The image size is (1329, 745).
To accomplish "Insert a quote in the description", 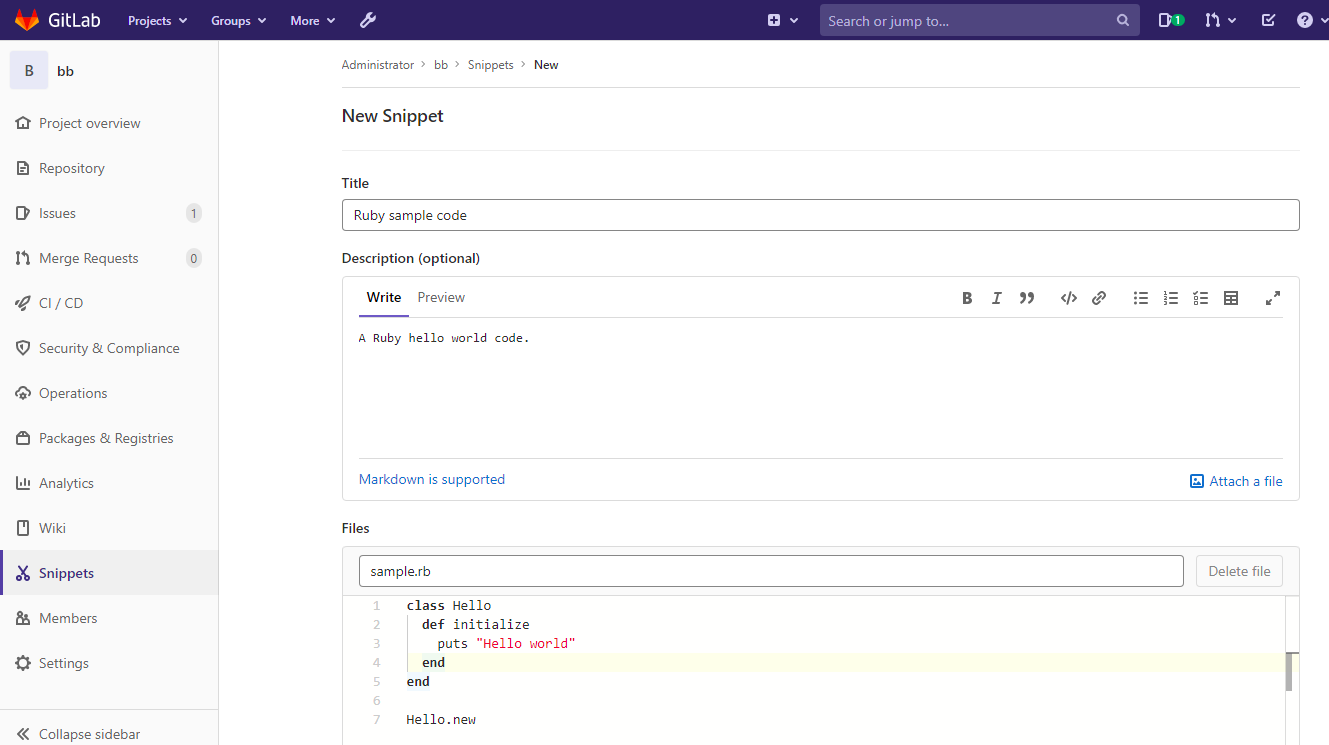I will (x=1026, y=297).
